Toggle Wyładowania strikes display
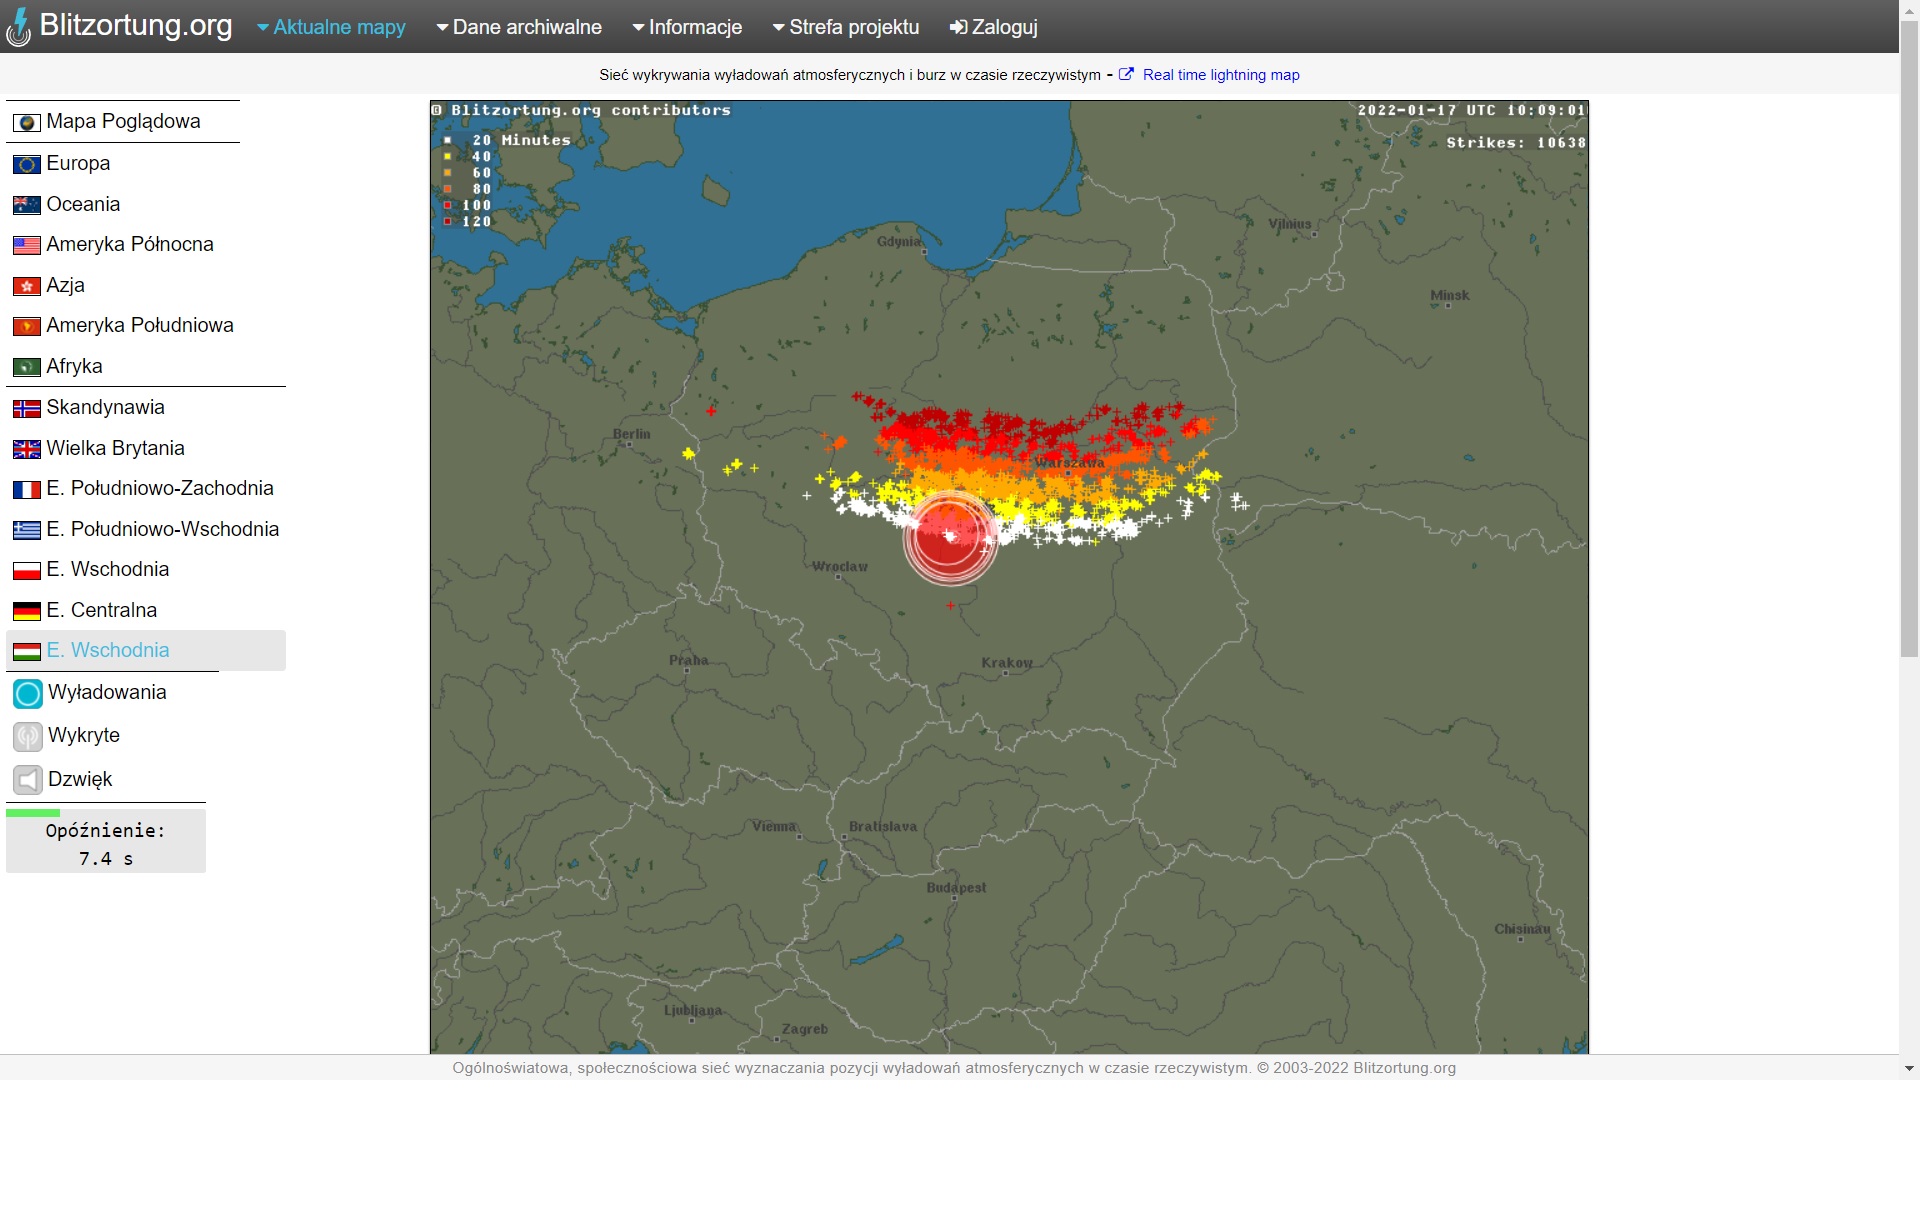1920x1226 pixels. [x=28, y=693]
